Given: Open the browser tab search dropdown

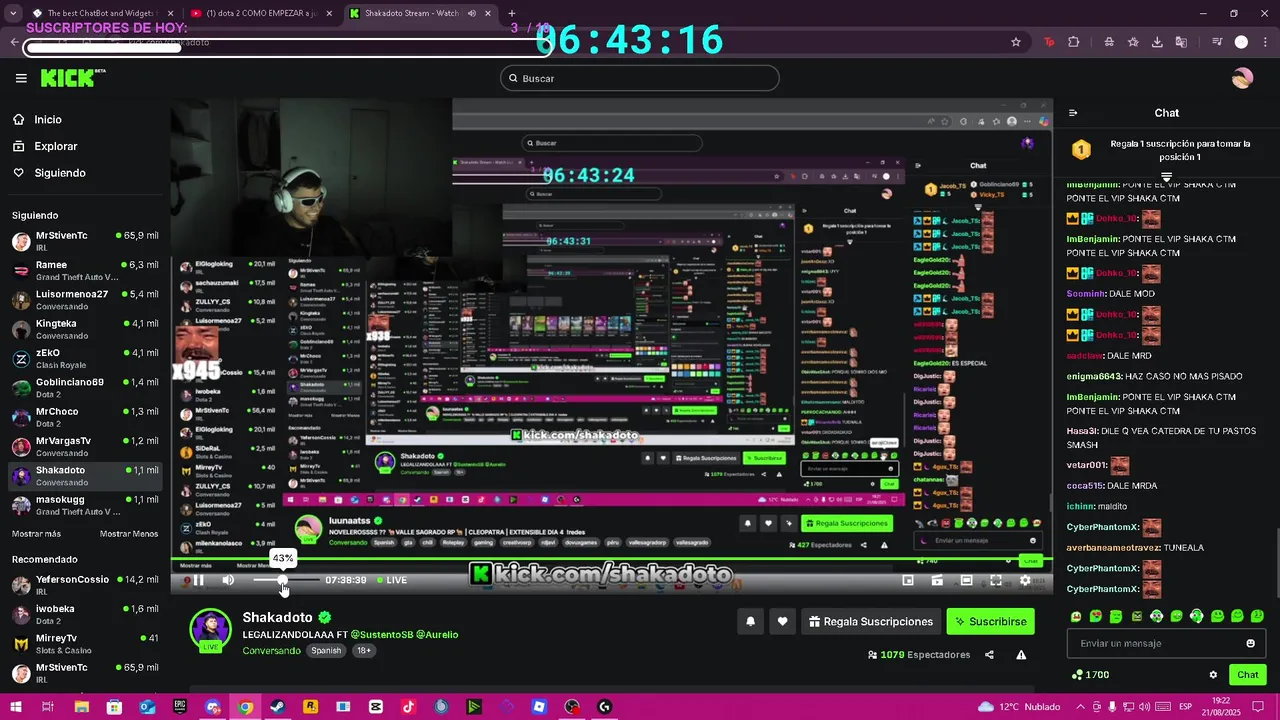Looking at the screenshot, I should (x=12, y=13).
